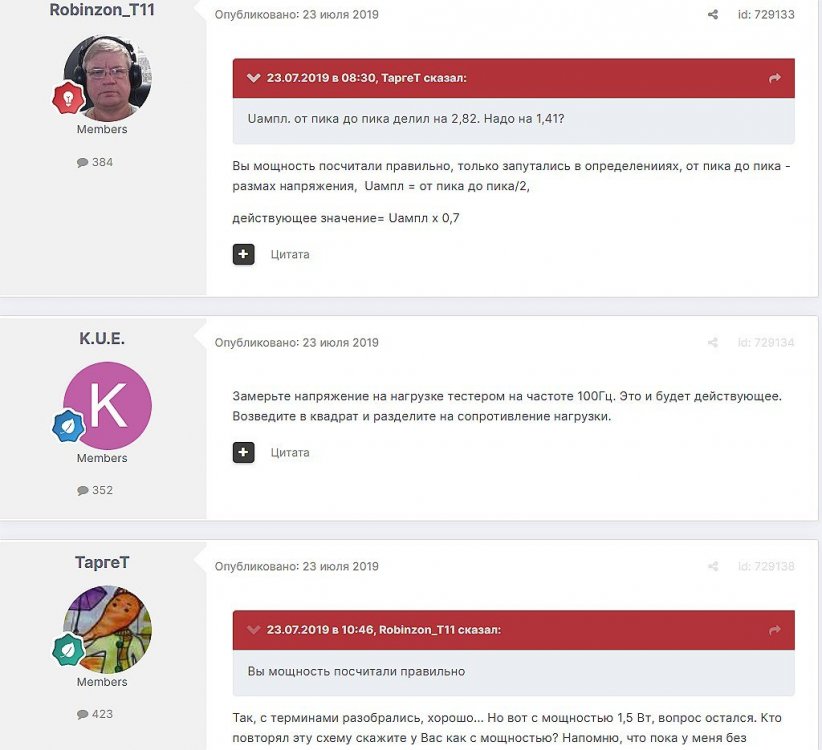Screen dimensions: 822x750
Task: Click Цитата link under K.U.E. post
Action: [290, 453]
